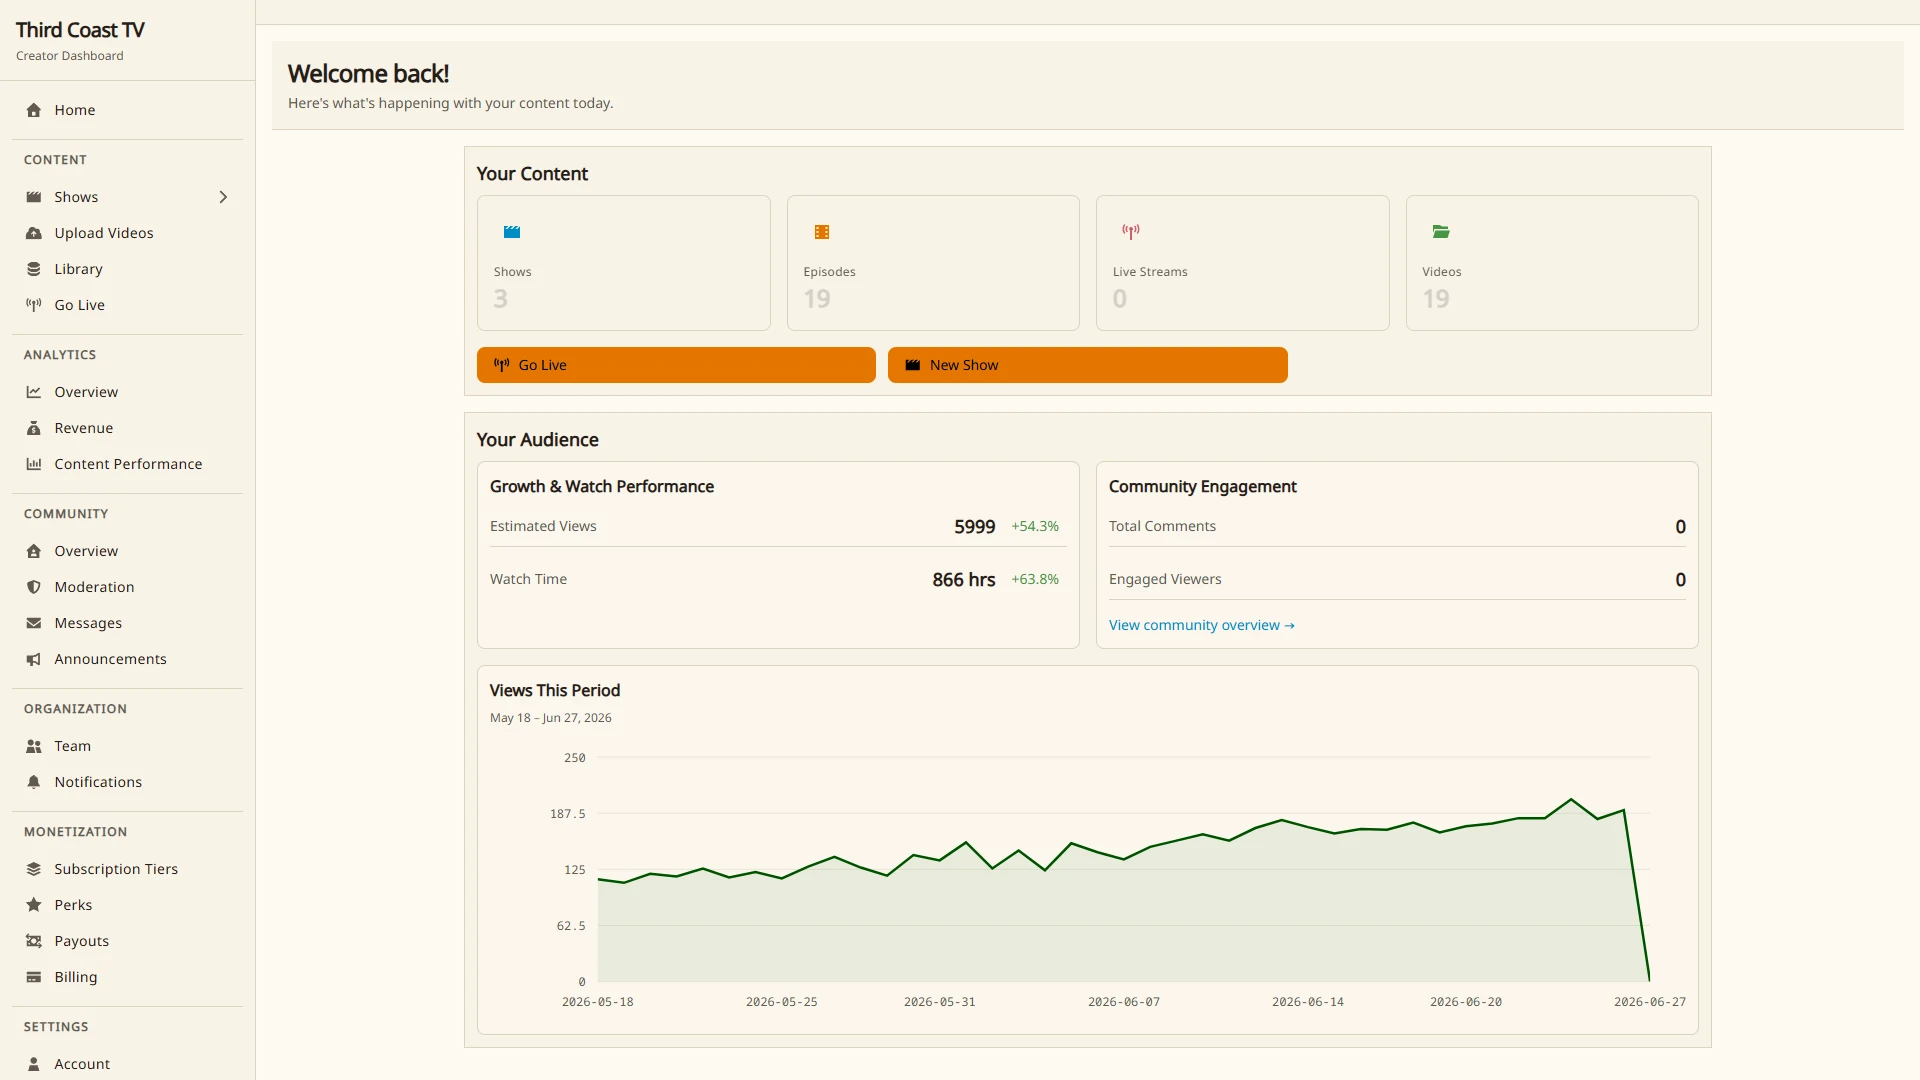
Task: Click the Notifications bell icon
Action: [x=34, y=782]
